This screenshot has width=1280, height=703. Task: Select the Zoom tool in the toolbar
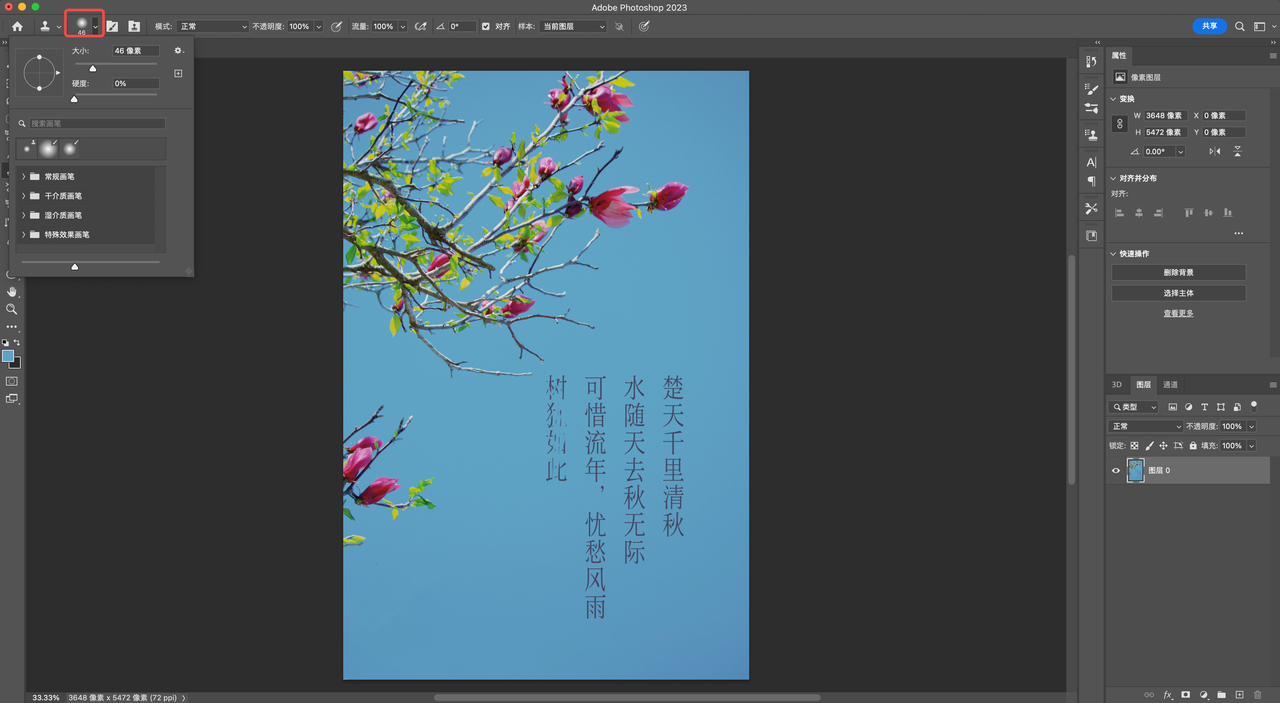12,309
